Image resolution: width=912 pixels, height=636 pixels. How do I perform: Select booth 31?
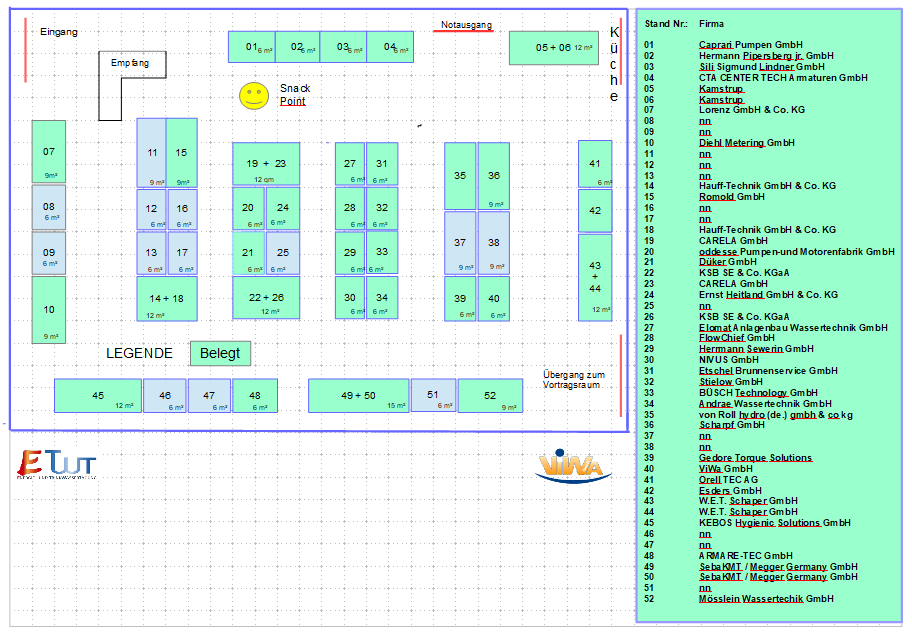click(382, 164)
